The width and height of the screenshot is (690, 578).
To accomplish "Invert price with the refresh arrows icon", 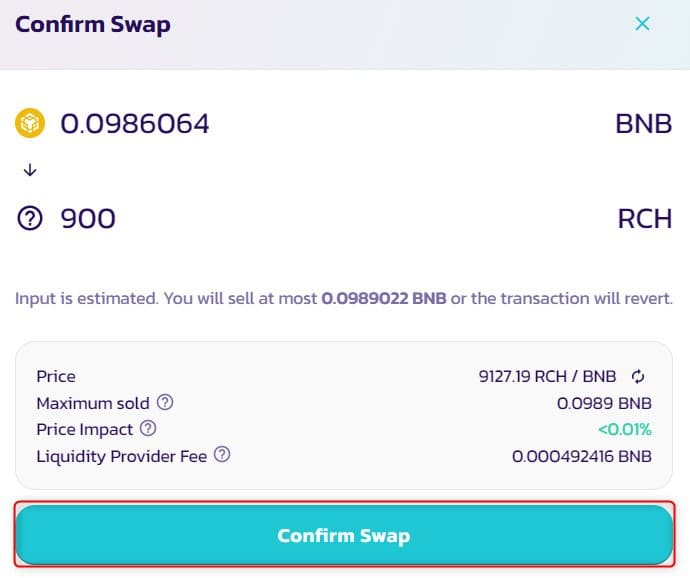I will pyautogui.click(x=638, y=376).
